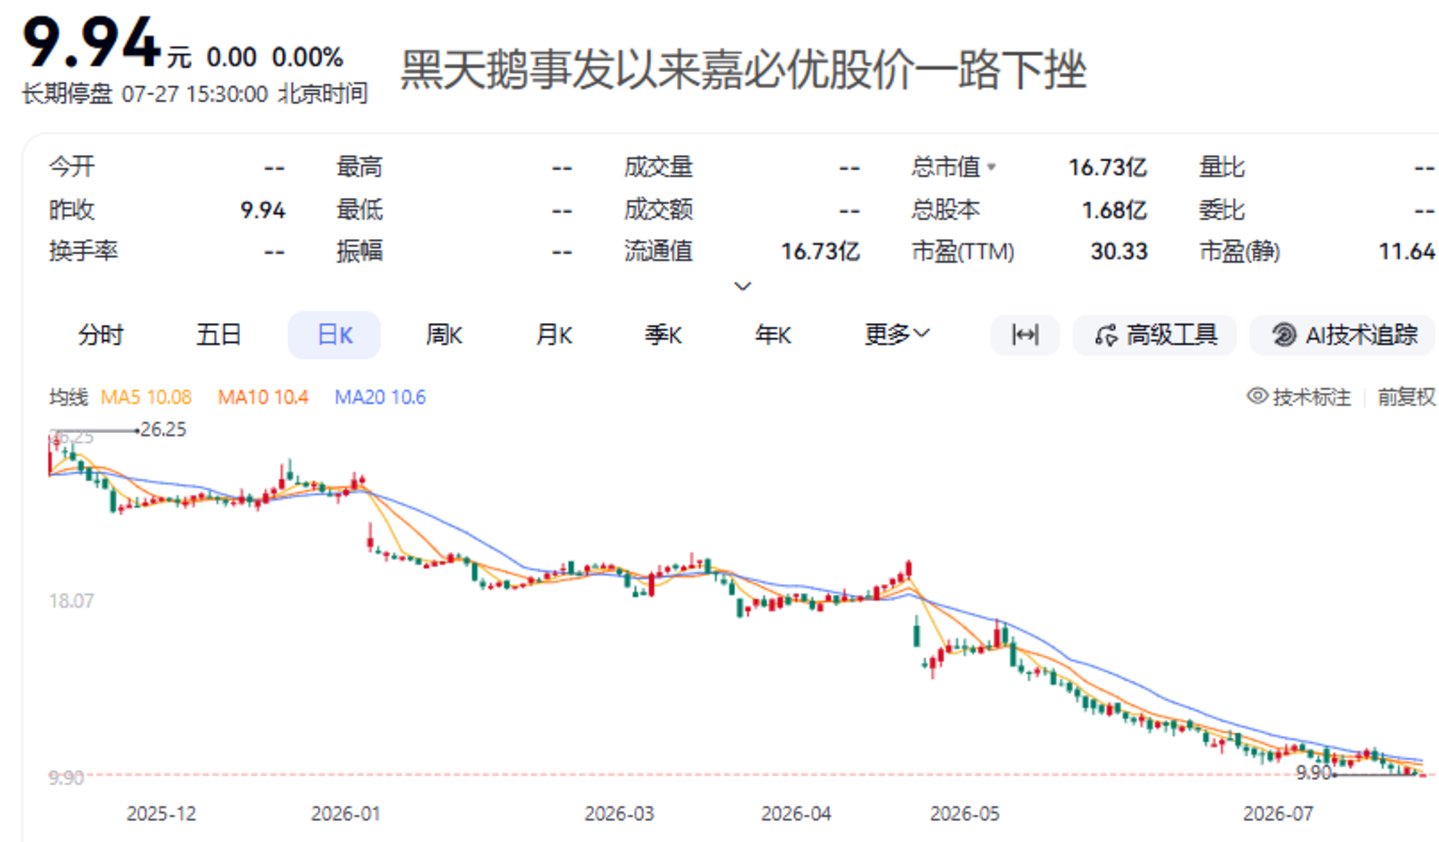Switch to 年K chart tab
Viewport: 1439px width, 842px height.
click(x=773, y=335)
